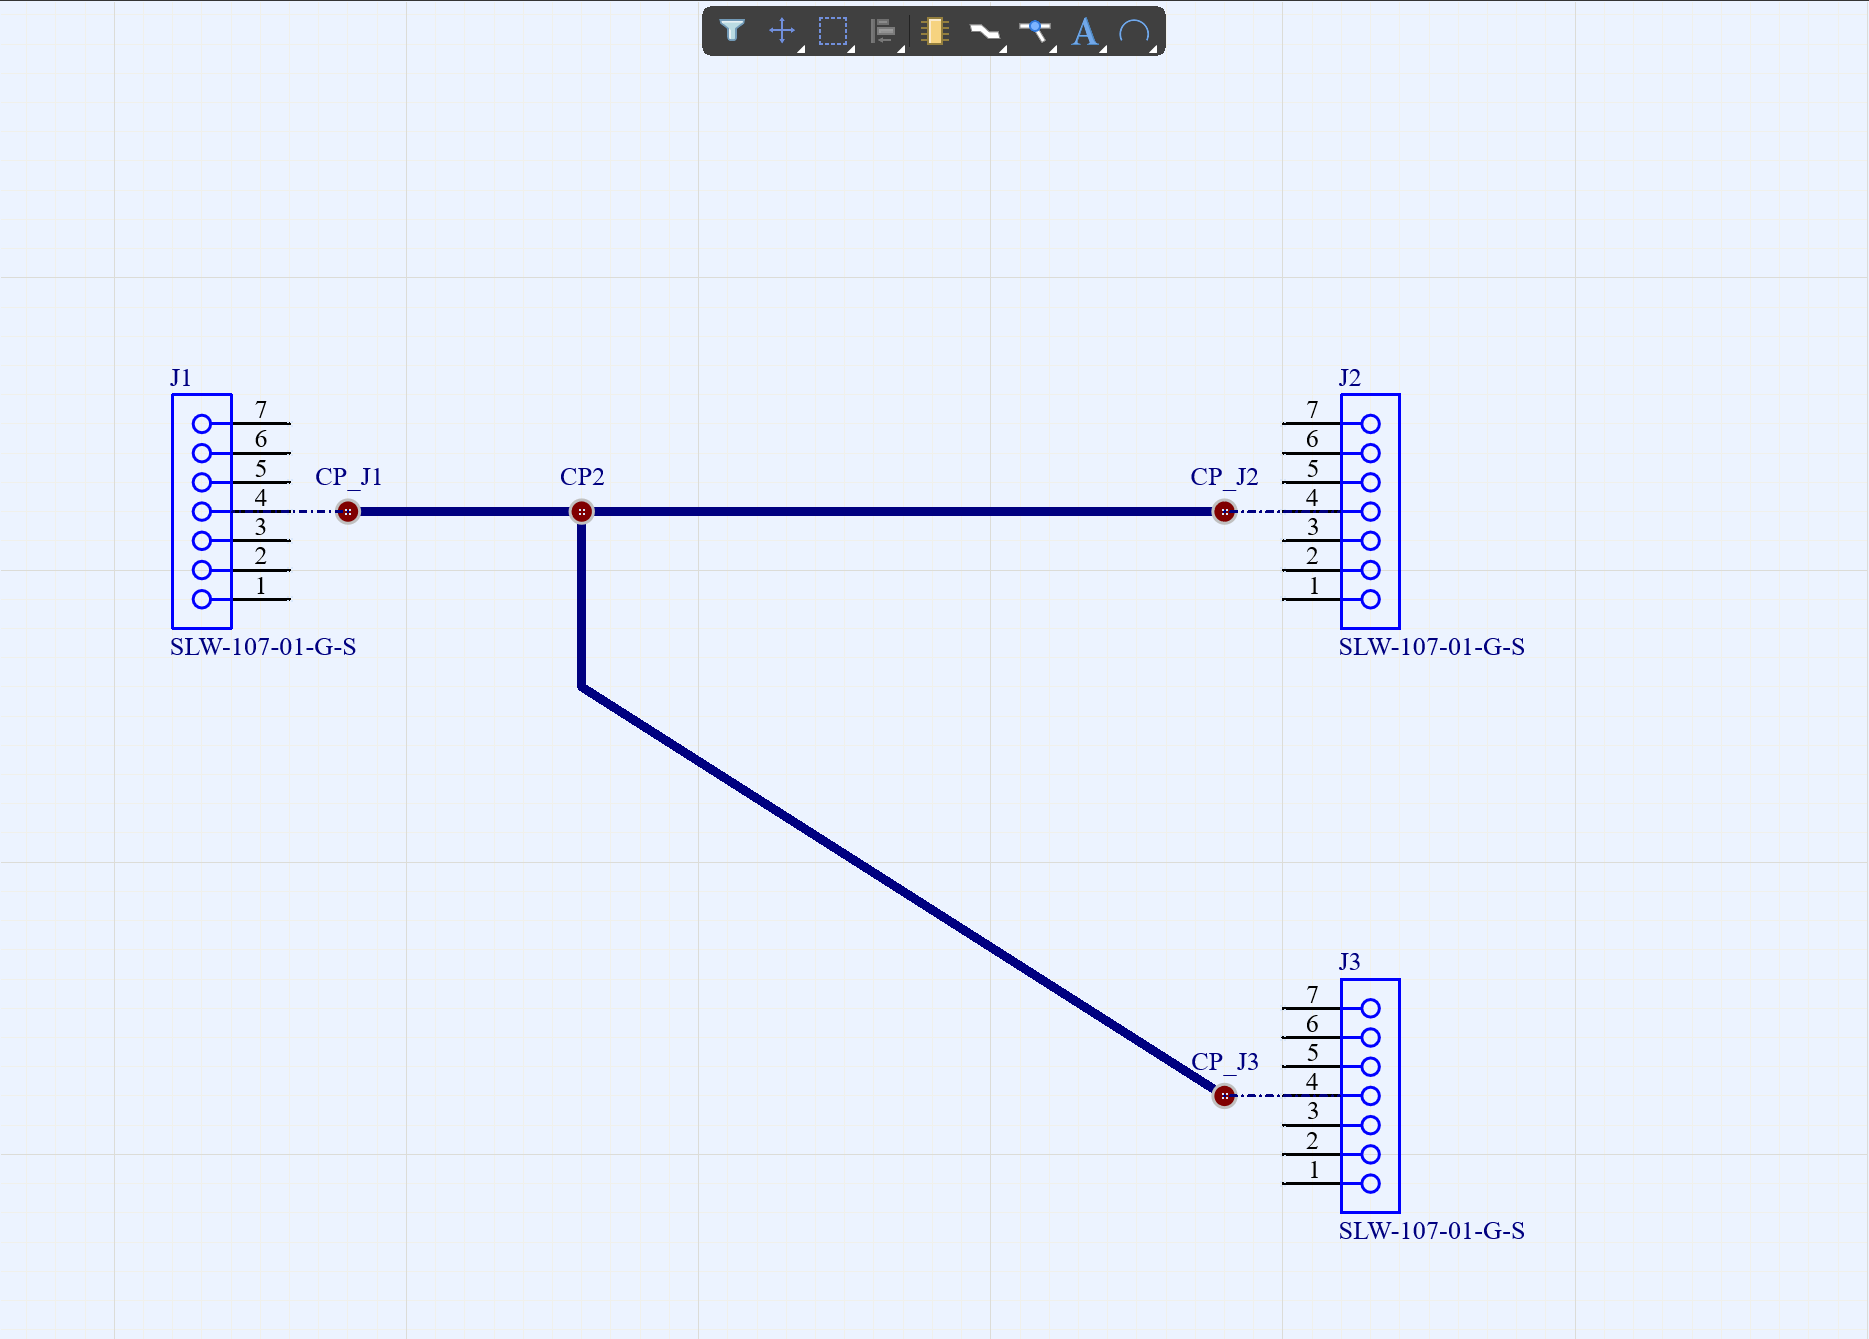This screenshot has width=1869, height=1339.
Task: Select the Move objects crosshair tool
Action: coord(782,31)
